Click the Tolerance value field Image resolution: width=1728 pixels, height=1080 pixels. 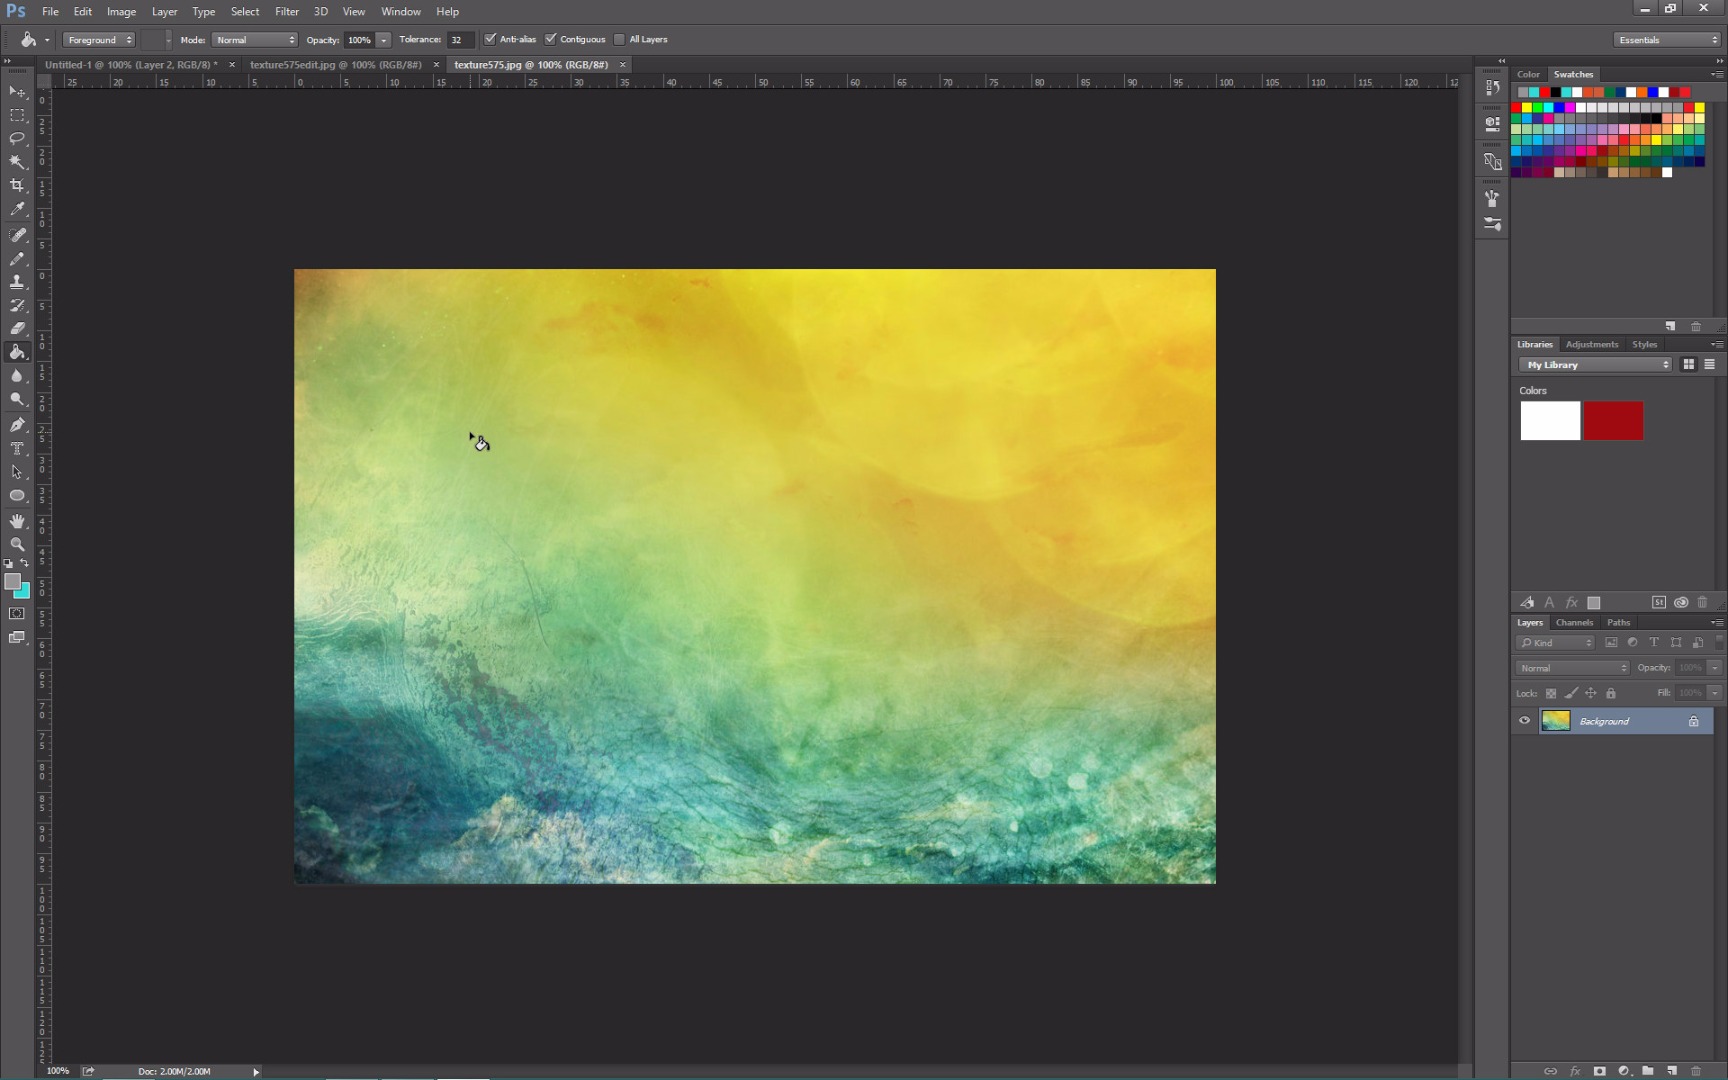[x=459, y=40]
